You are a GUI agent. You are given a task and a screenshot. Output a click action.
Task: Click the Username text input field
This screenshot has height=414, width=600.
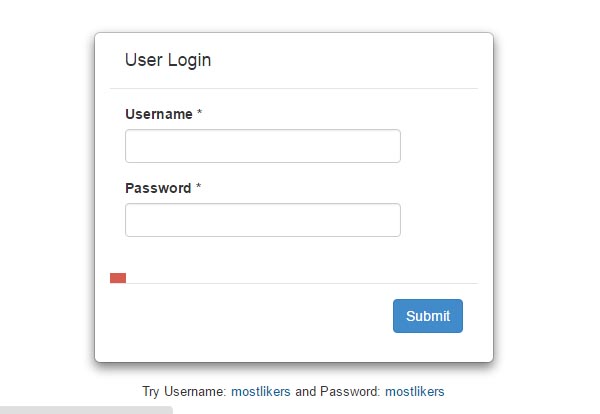[x=262, y=146]
